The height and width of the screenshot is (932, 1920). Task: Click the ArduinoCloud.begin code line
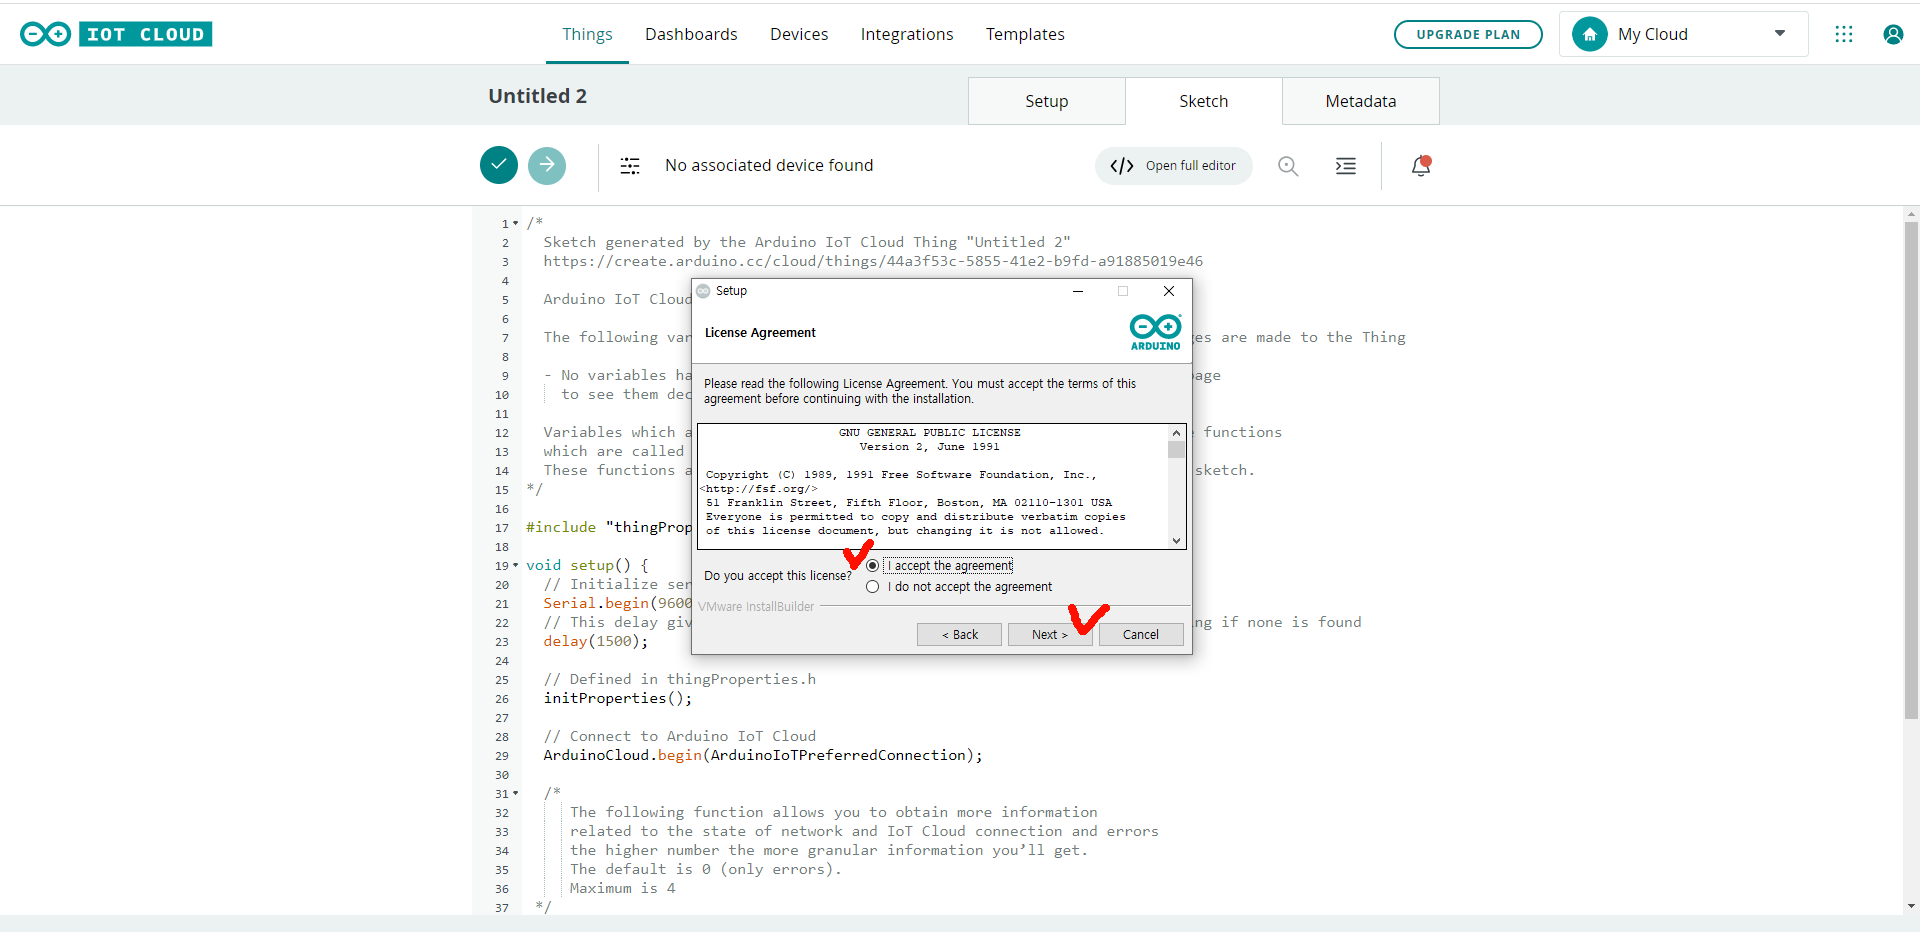pos(763,755)
